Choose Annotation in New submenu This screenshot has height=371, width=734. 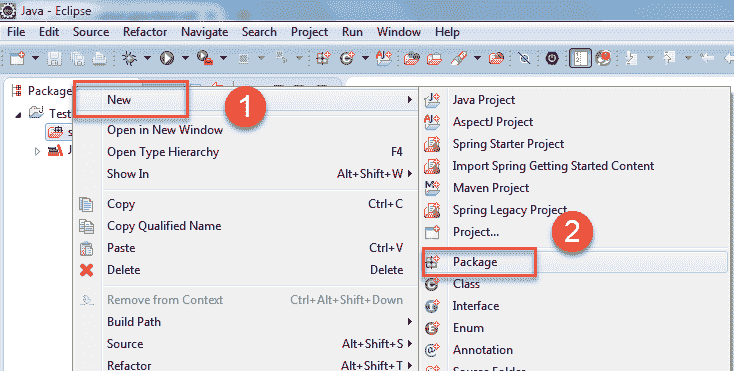[574, 350]
